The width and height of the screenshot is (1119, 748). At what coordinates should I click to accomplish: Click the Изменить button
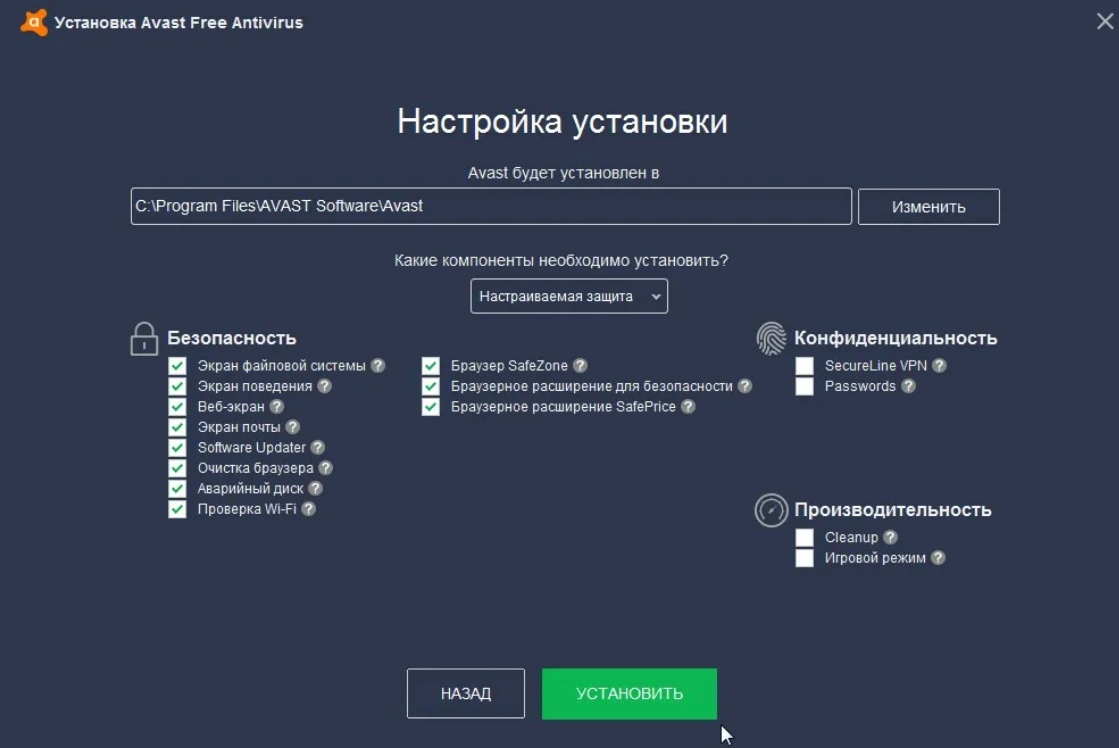coord(928,207)
